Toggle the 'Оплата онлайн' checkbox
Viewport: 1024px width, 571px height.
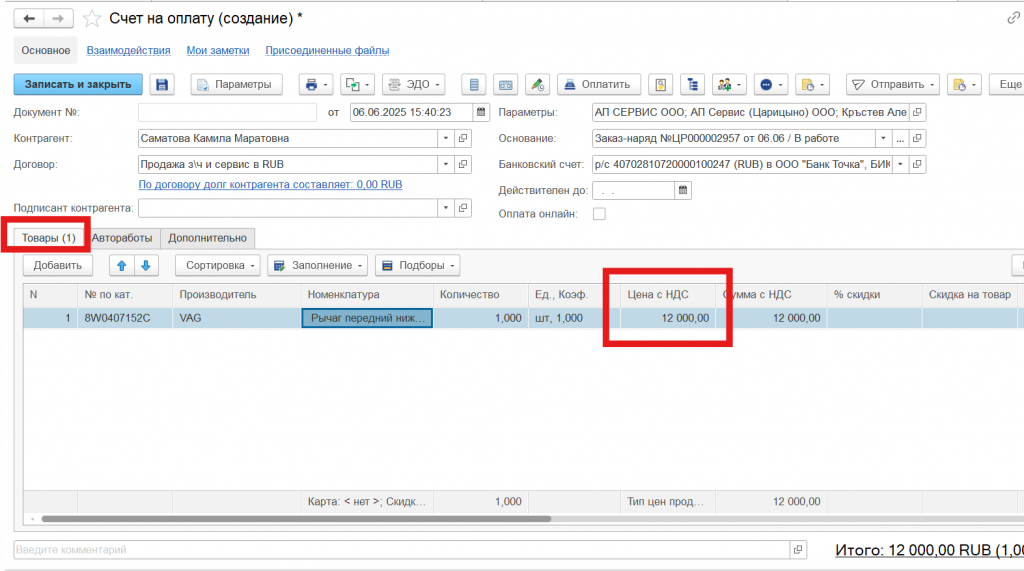click(599, 213)
